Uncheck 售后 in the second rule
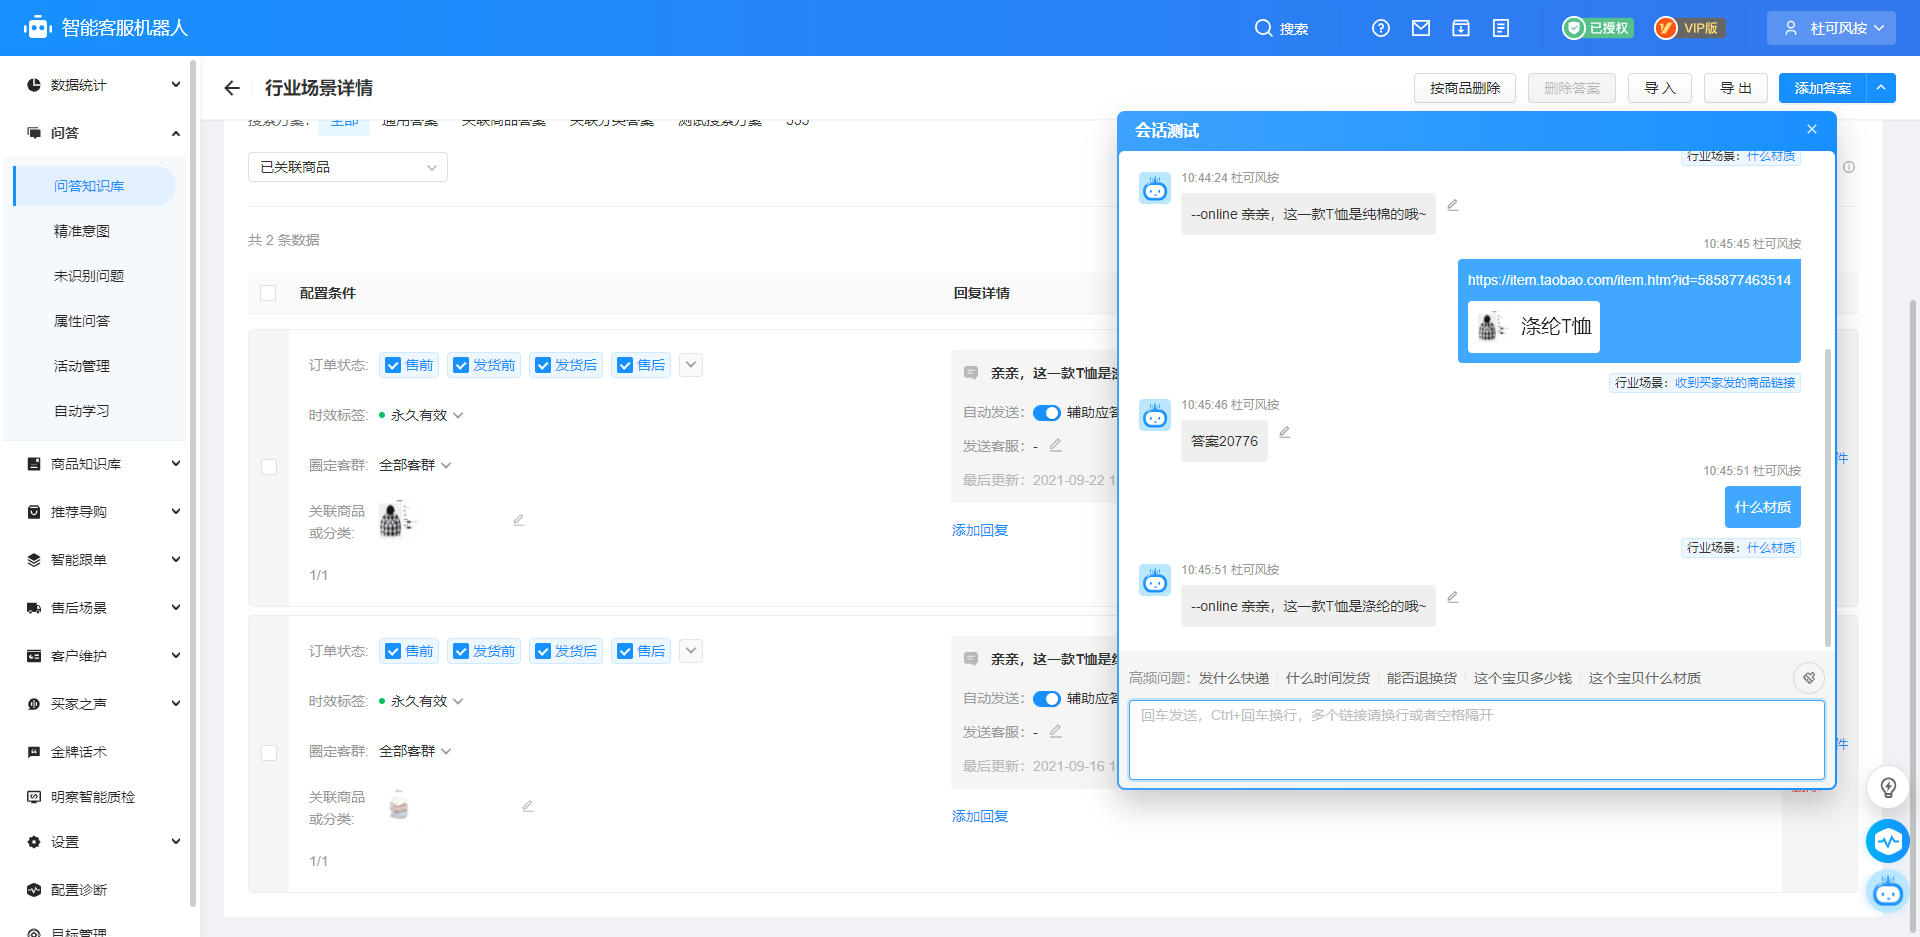The image size is (1920, 937). click(x=625, y=651)
